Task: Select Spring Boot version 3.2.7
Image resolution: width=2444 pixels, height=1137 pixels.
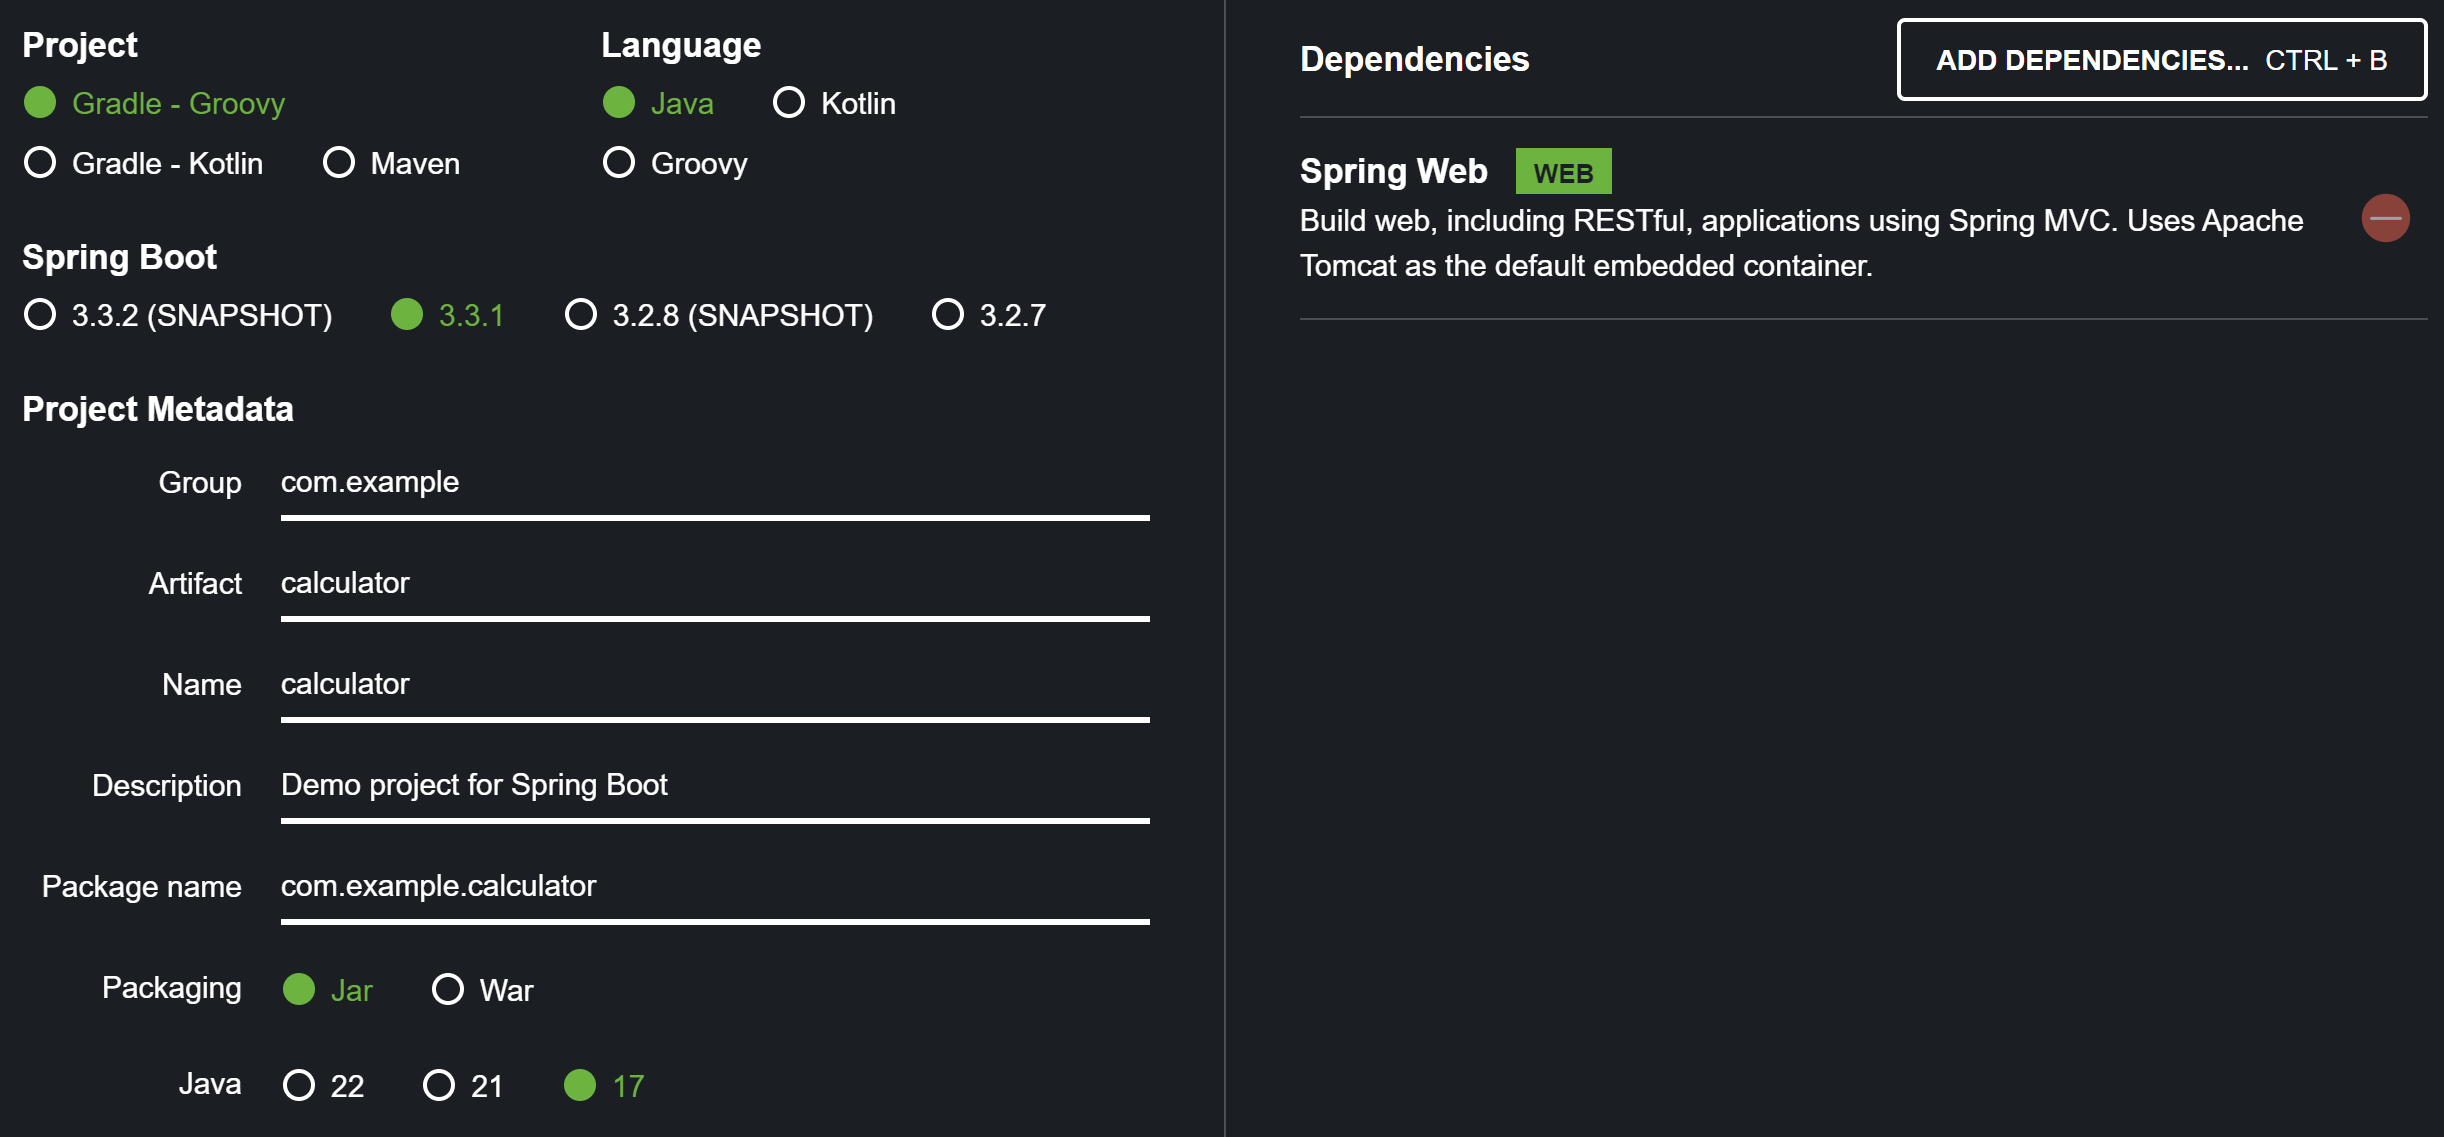Action: [948, 315]
